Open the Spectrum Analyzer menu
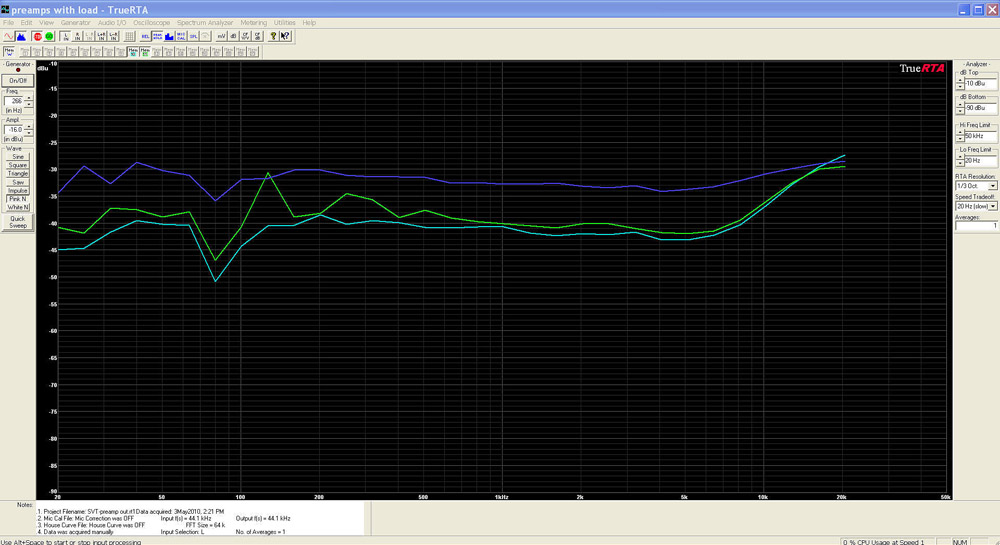This screenshot has width=1000, height=545. [205, 23]
